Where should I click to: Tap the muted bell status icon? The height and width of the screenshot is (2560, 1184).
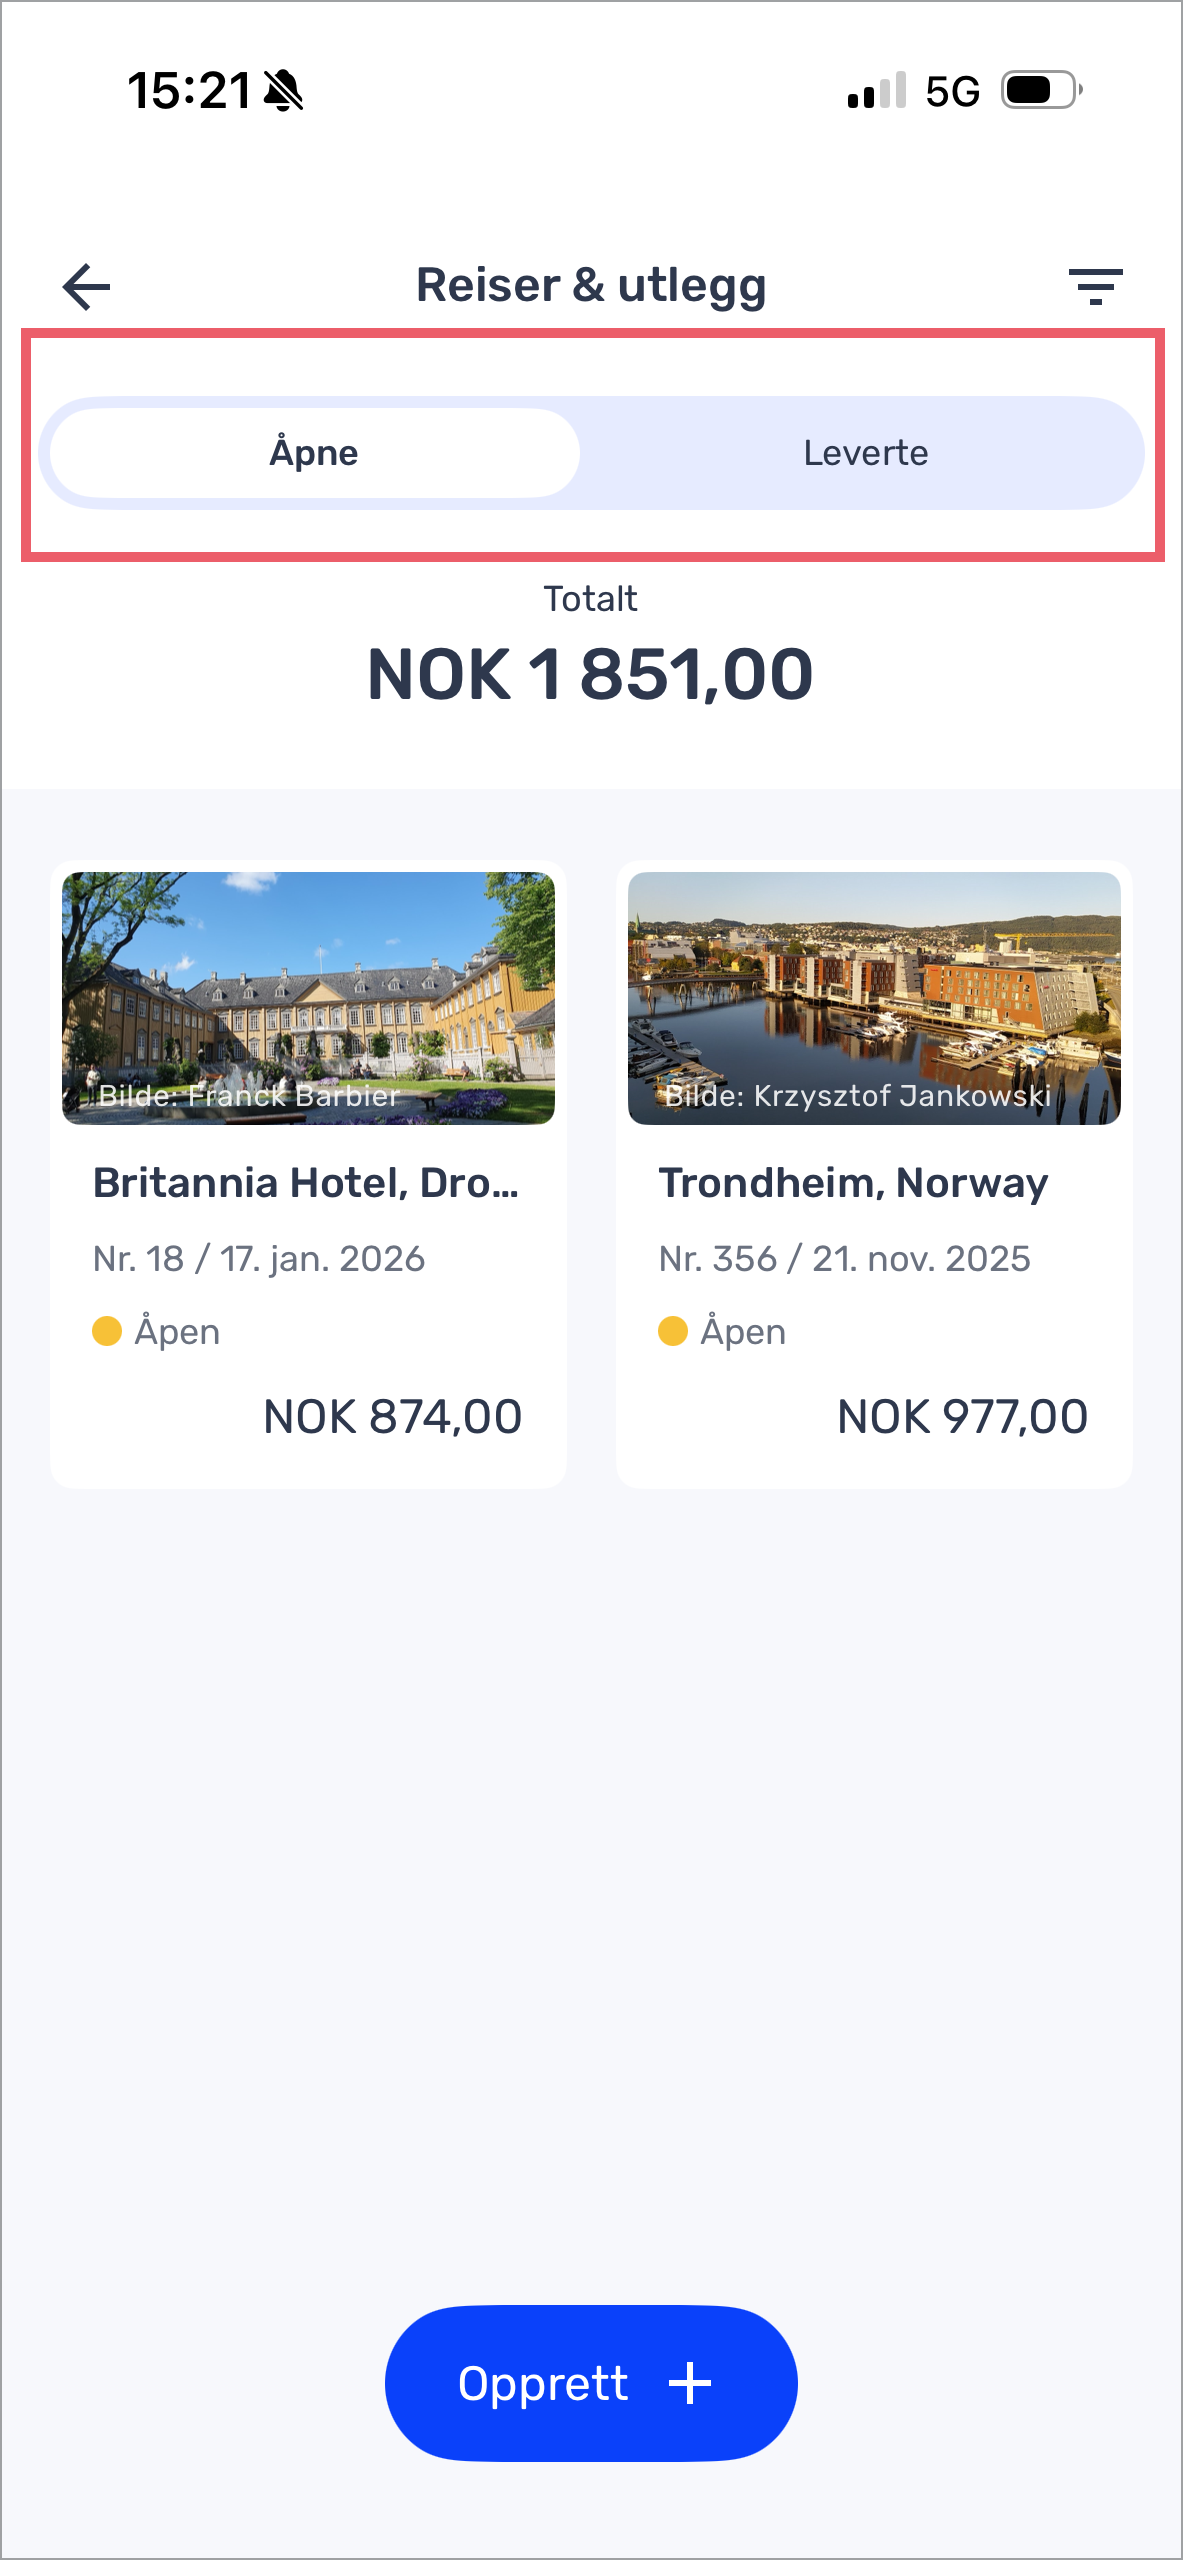tap(284, 91)
